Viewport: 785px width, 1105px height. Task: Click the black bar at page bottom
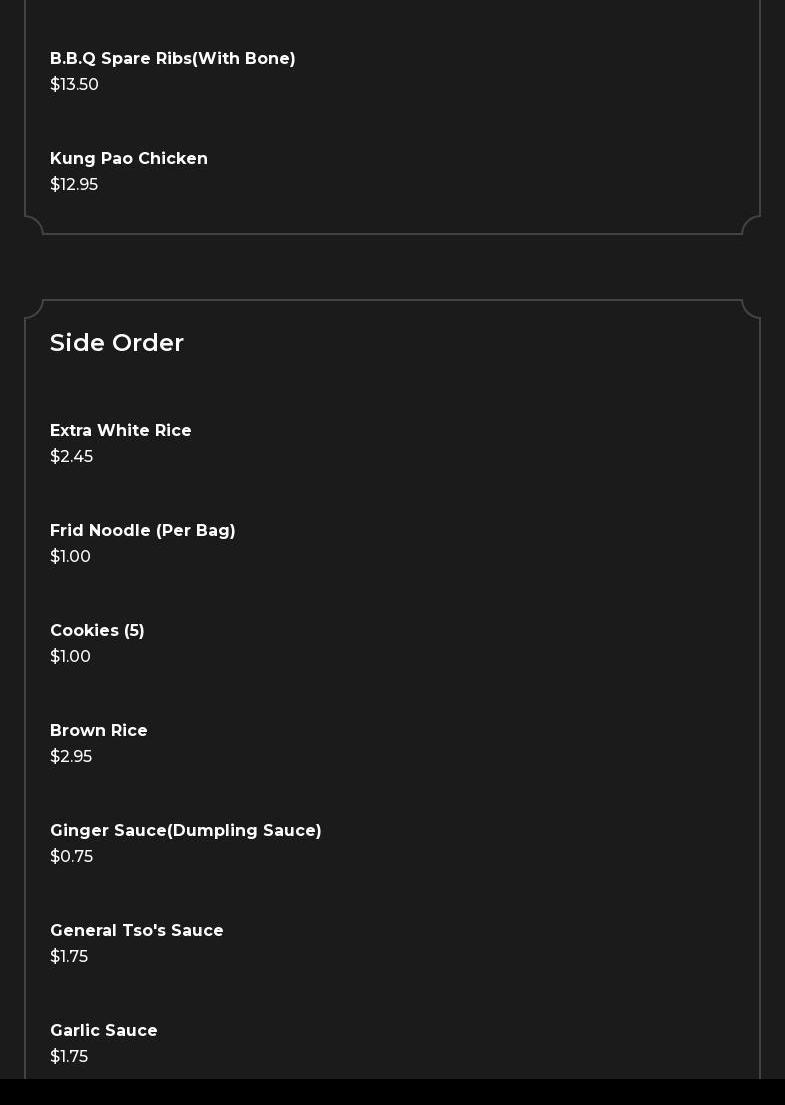(x=392, y=1092)
